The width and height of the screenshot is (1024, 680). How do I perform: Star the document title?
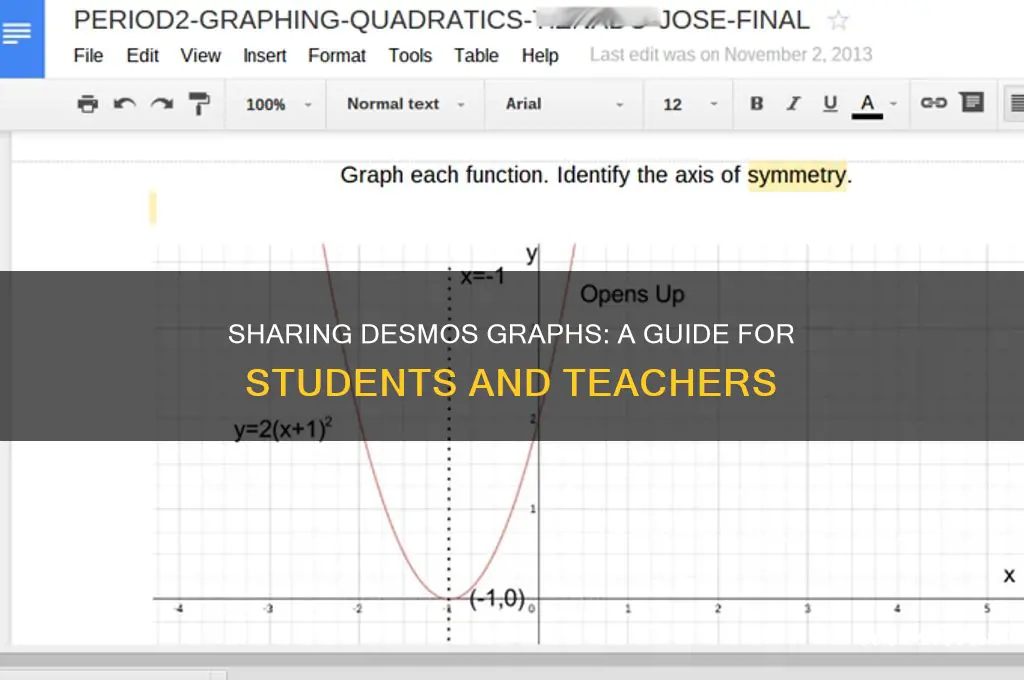point(839,21)
